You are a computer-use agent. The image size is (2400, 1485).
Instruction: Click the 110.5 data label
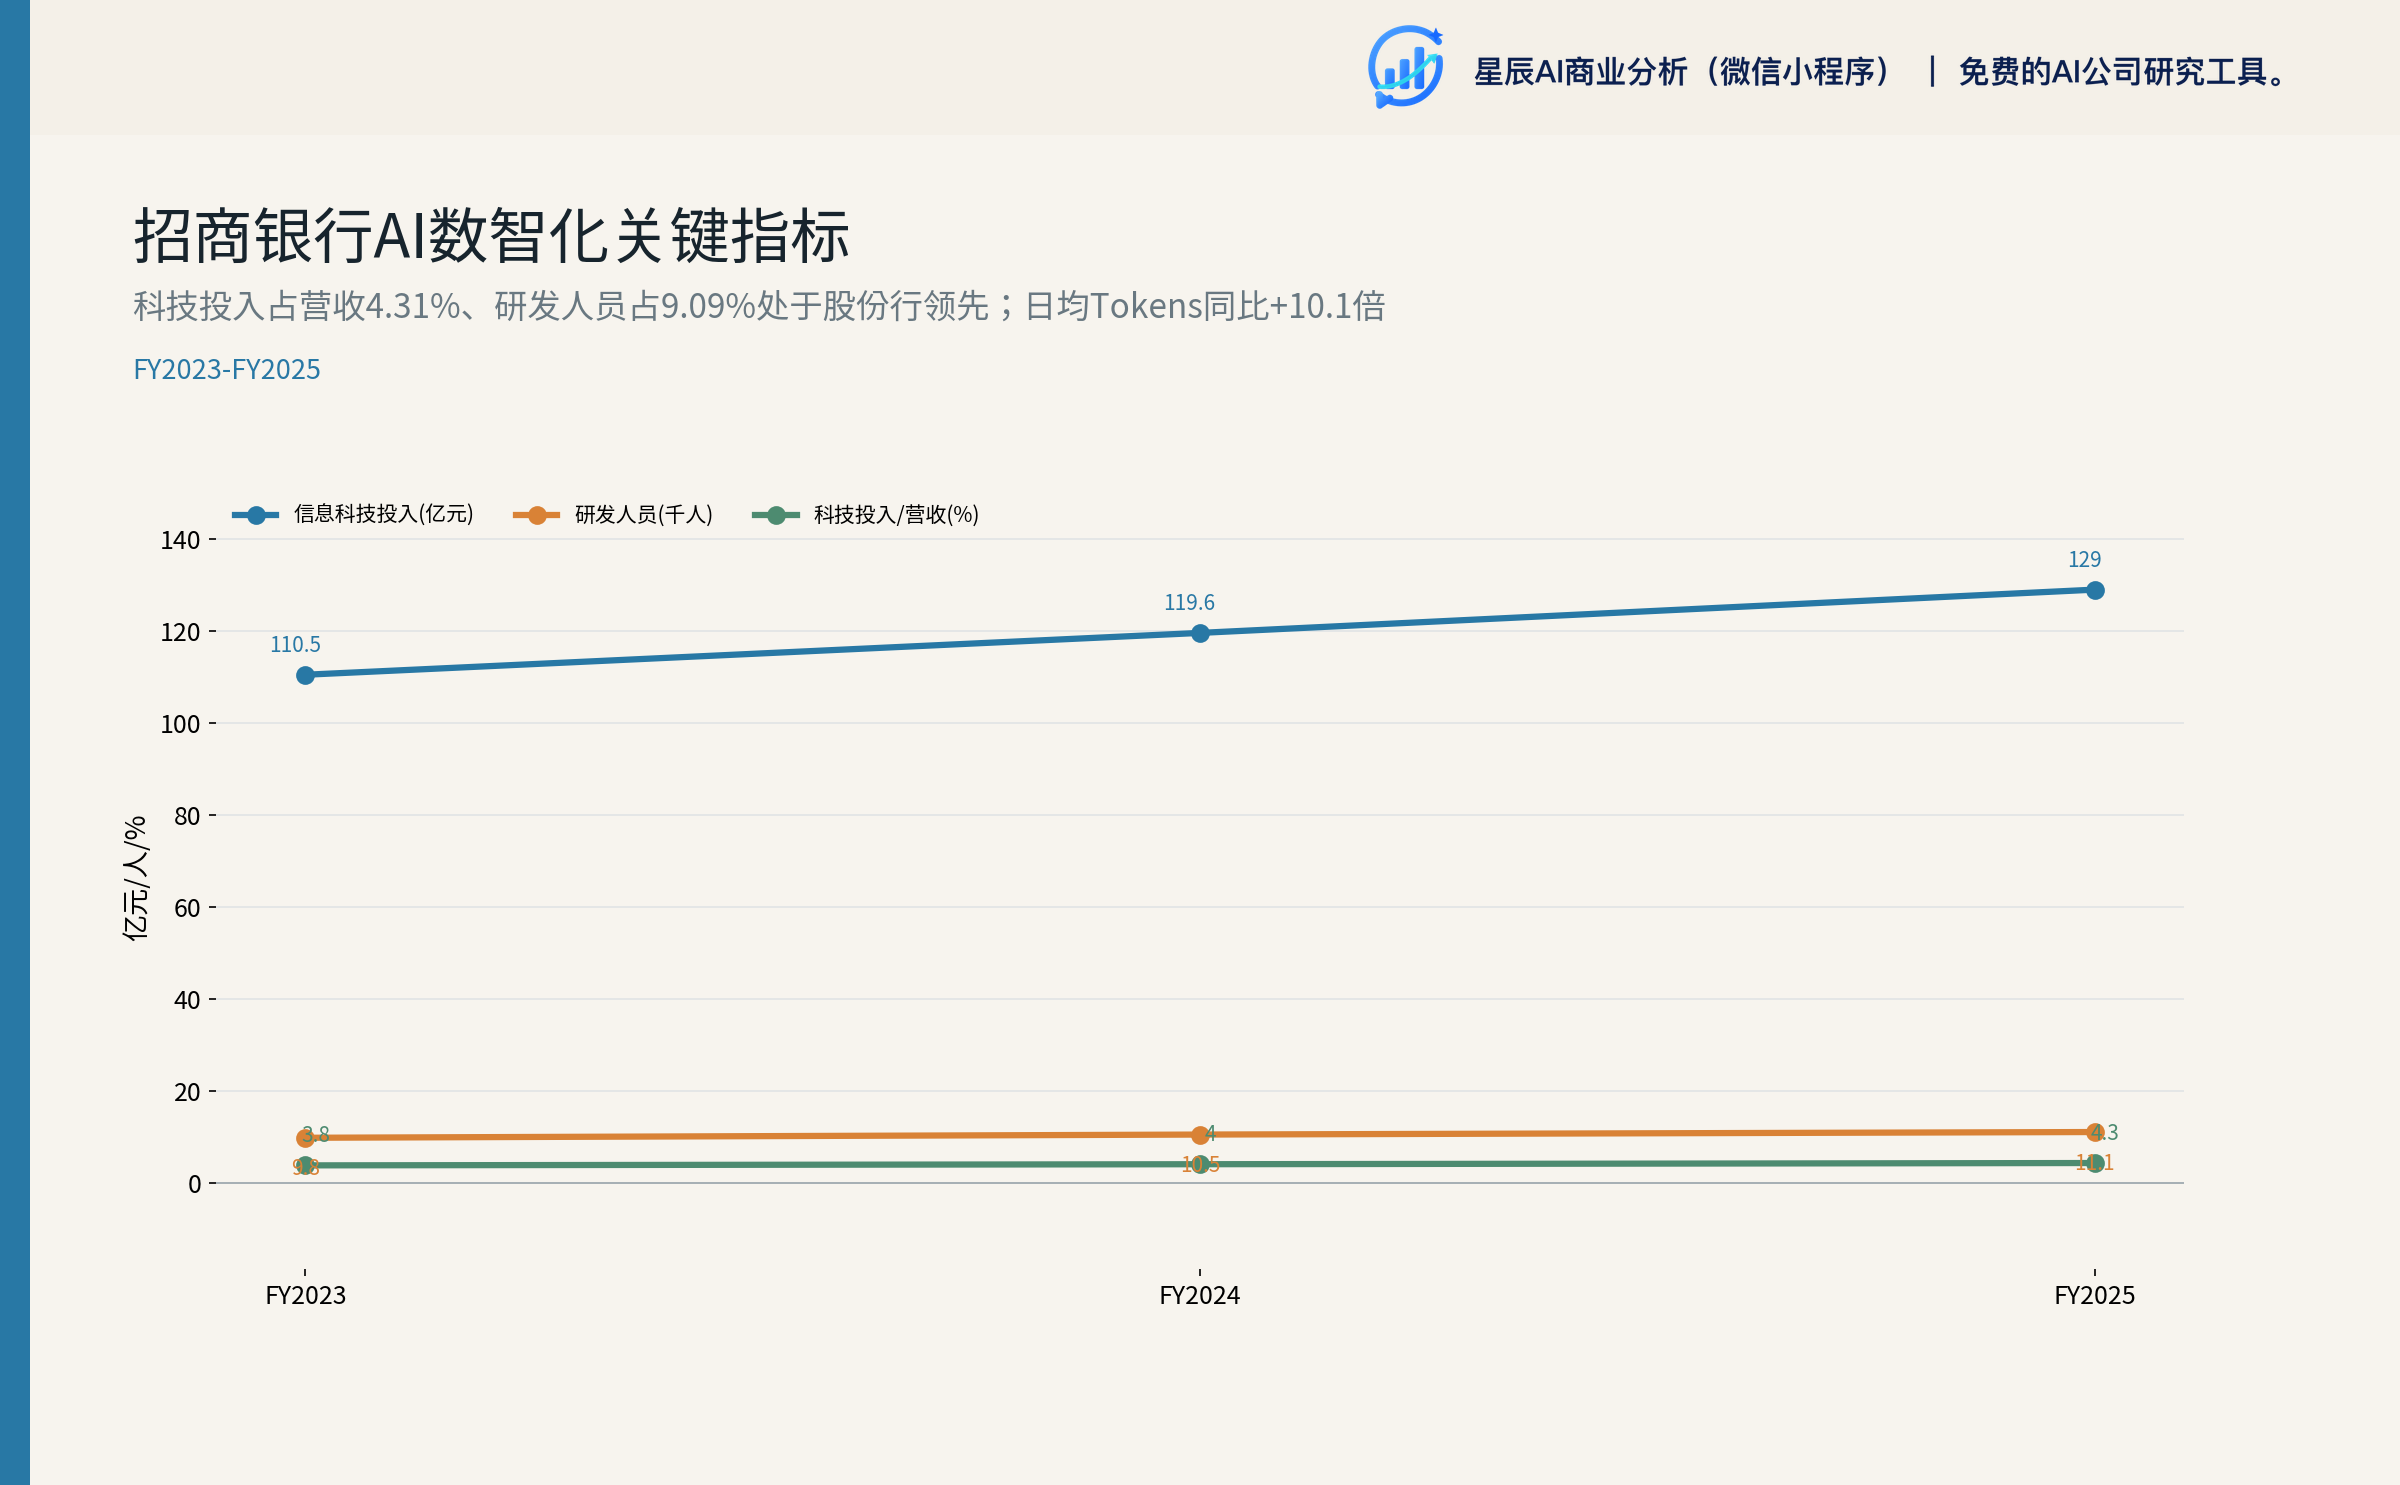coord(295,645)
